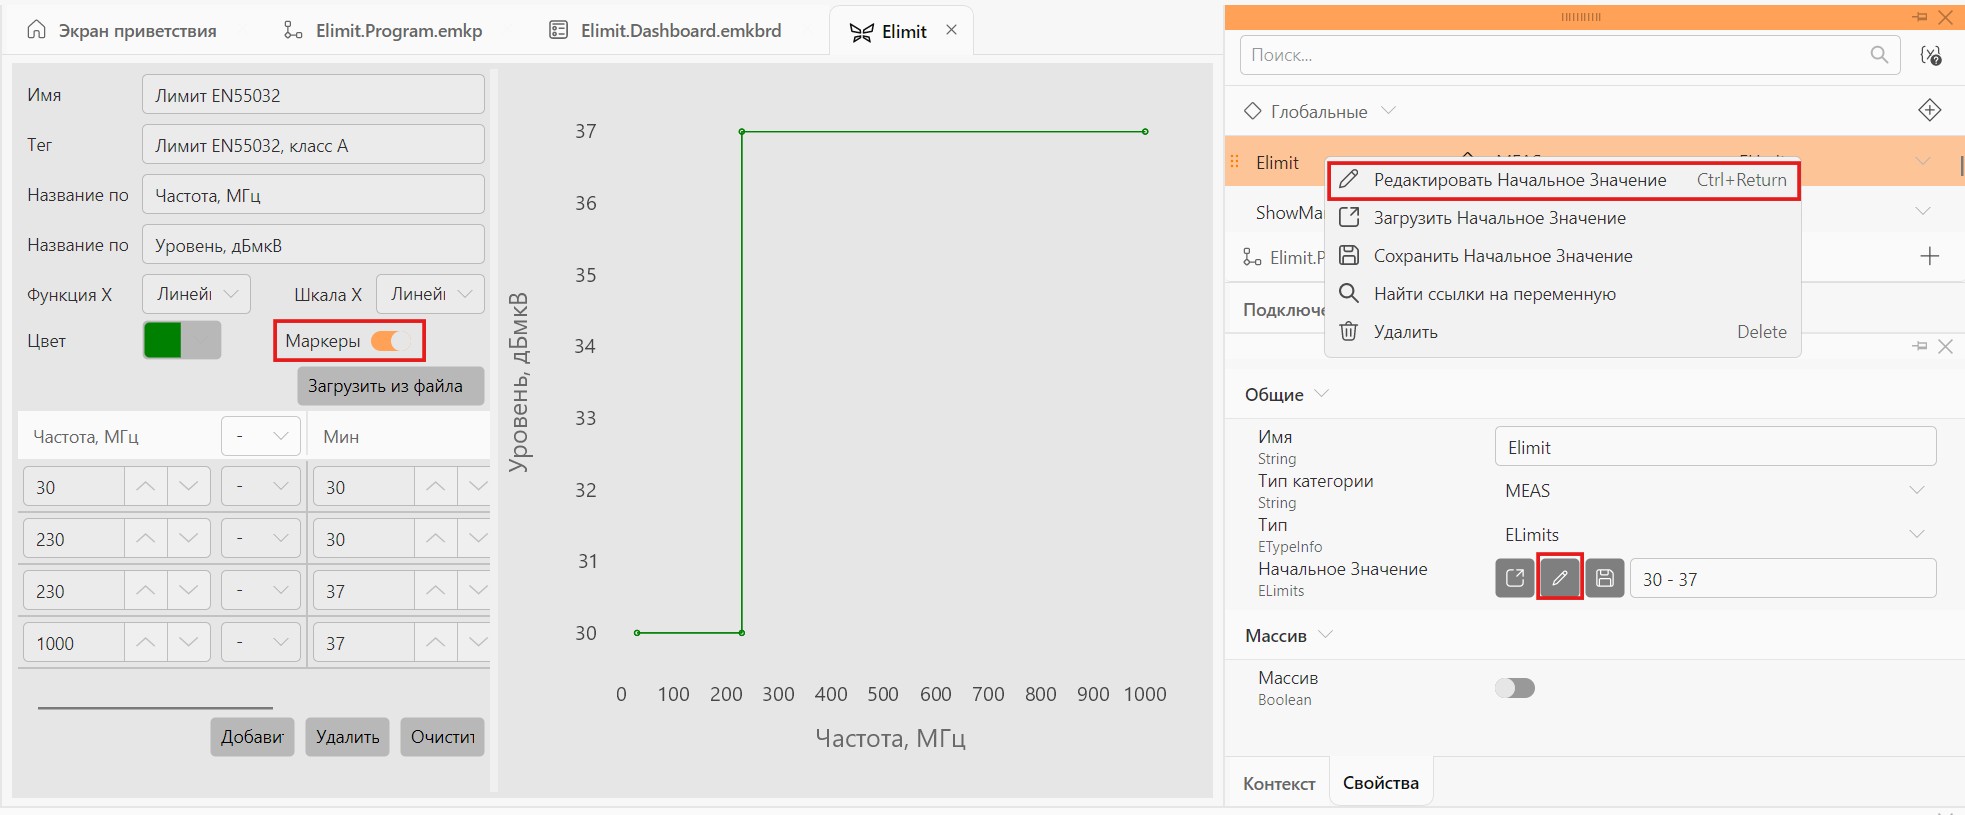Click the Имя property field with Elimit
The image size is (1965, 815).
pyautogui.click(x=1715, y=447)
